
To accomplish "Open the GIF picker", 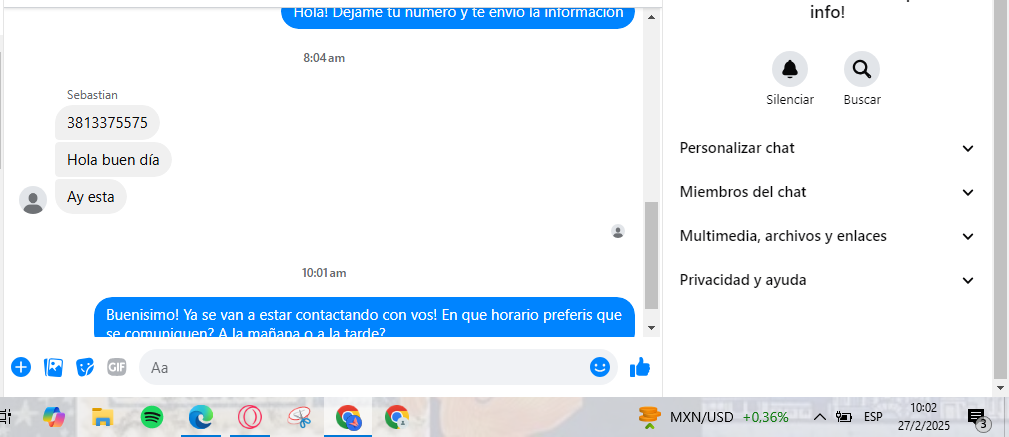I will click(116, 367).
